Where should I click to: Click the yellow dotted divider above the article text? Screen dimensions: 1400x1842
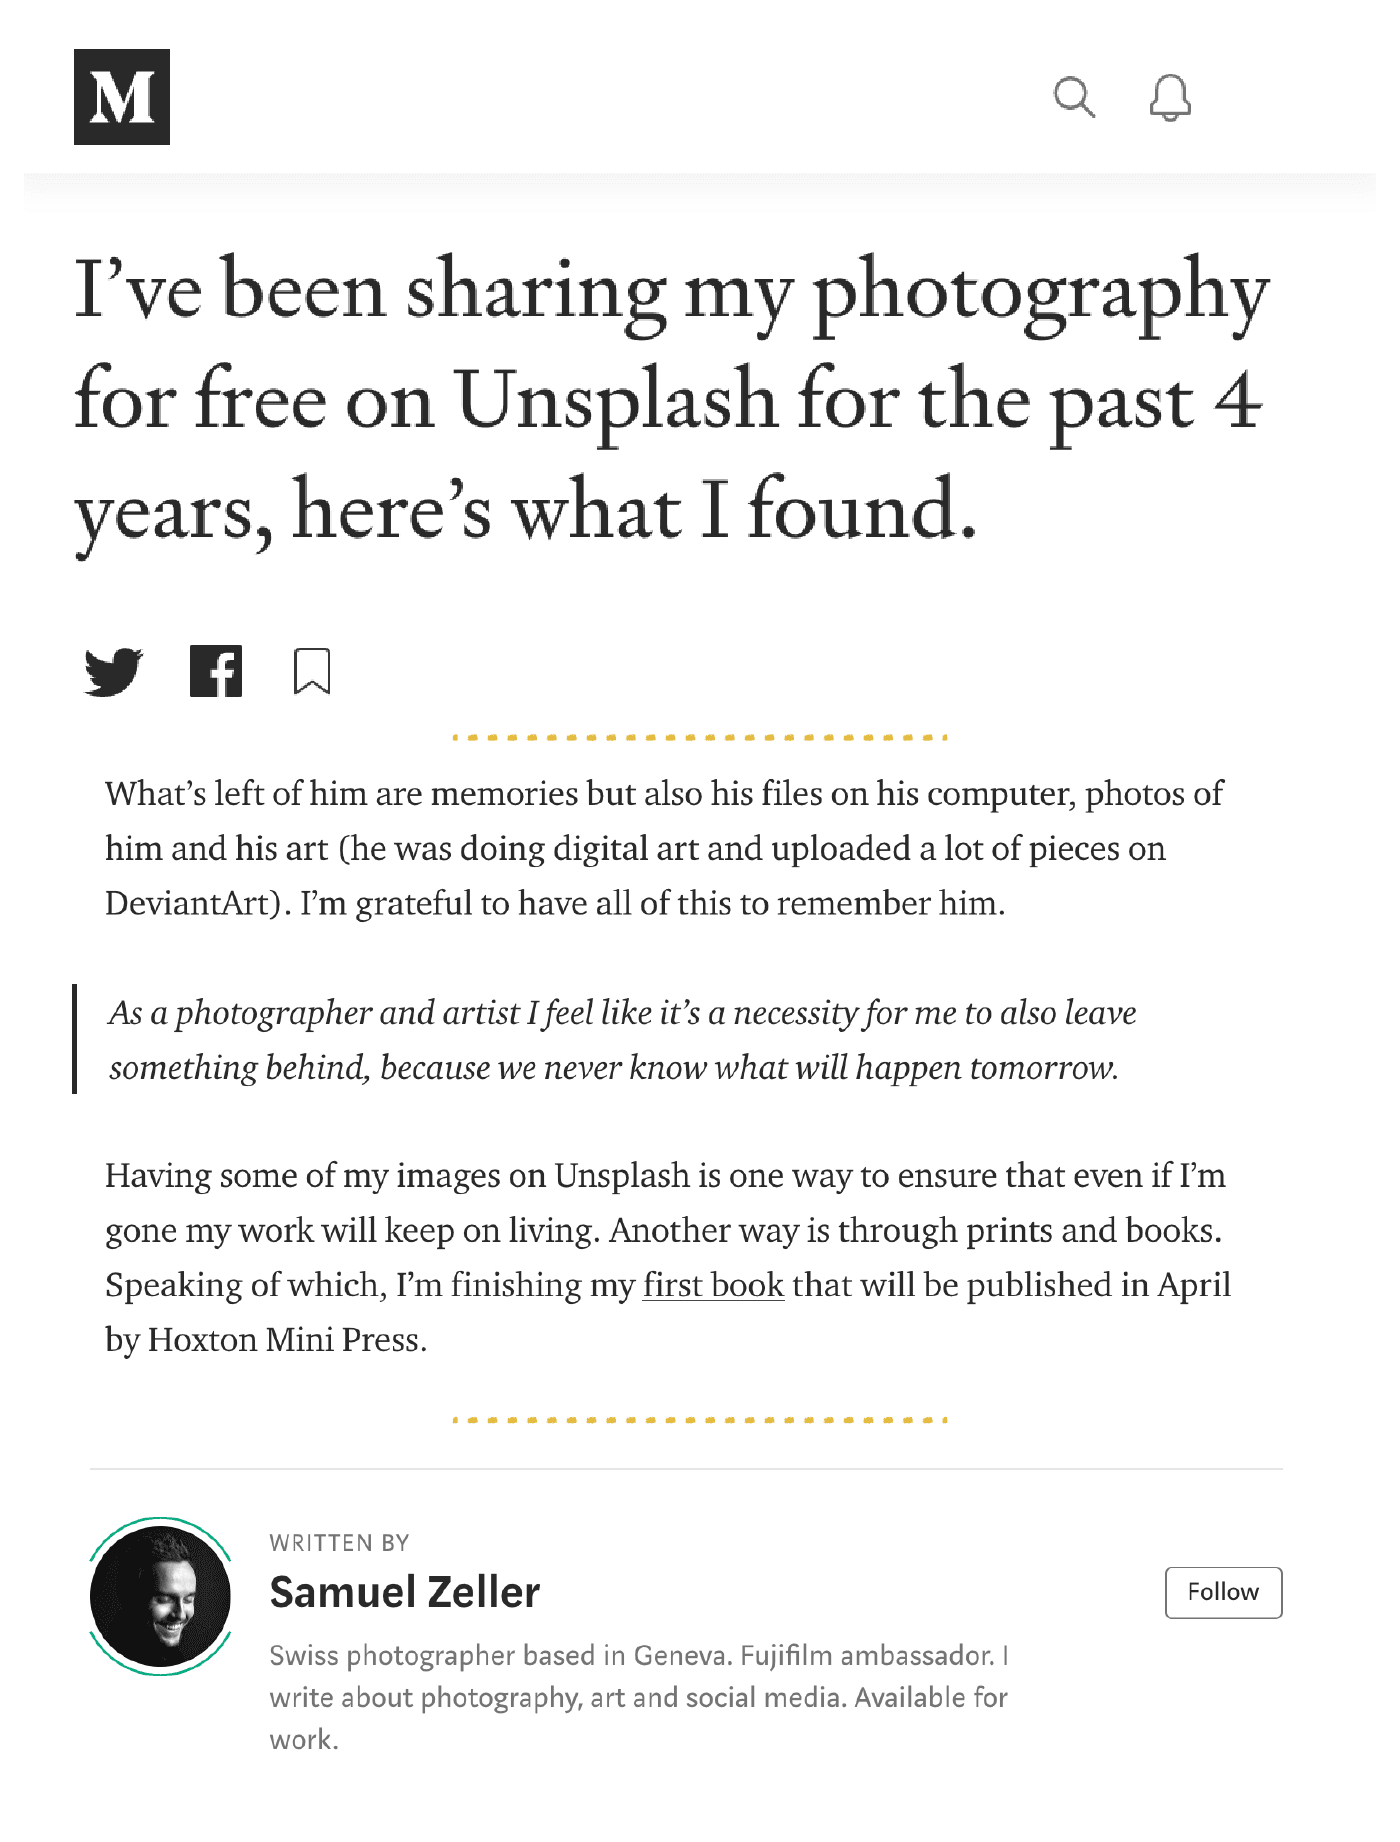[699, 738]
